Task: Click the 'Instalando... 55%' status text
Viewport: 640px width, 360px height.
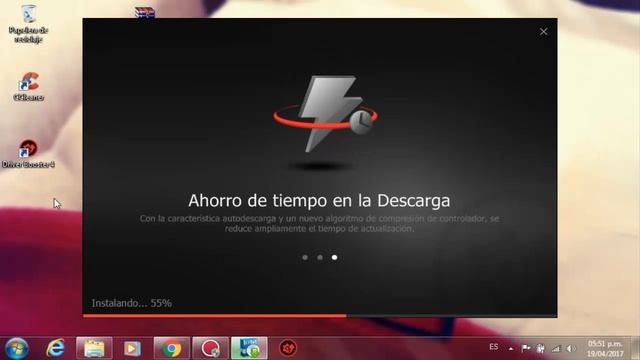Action: pos(131,303)
